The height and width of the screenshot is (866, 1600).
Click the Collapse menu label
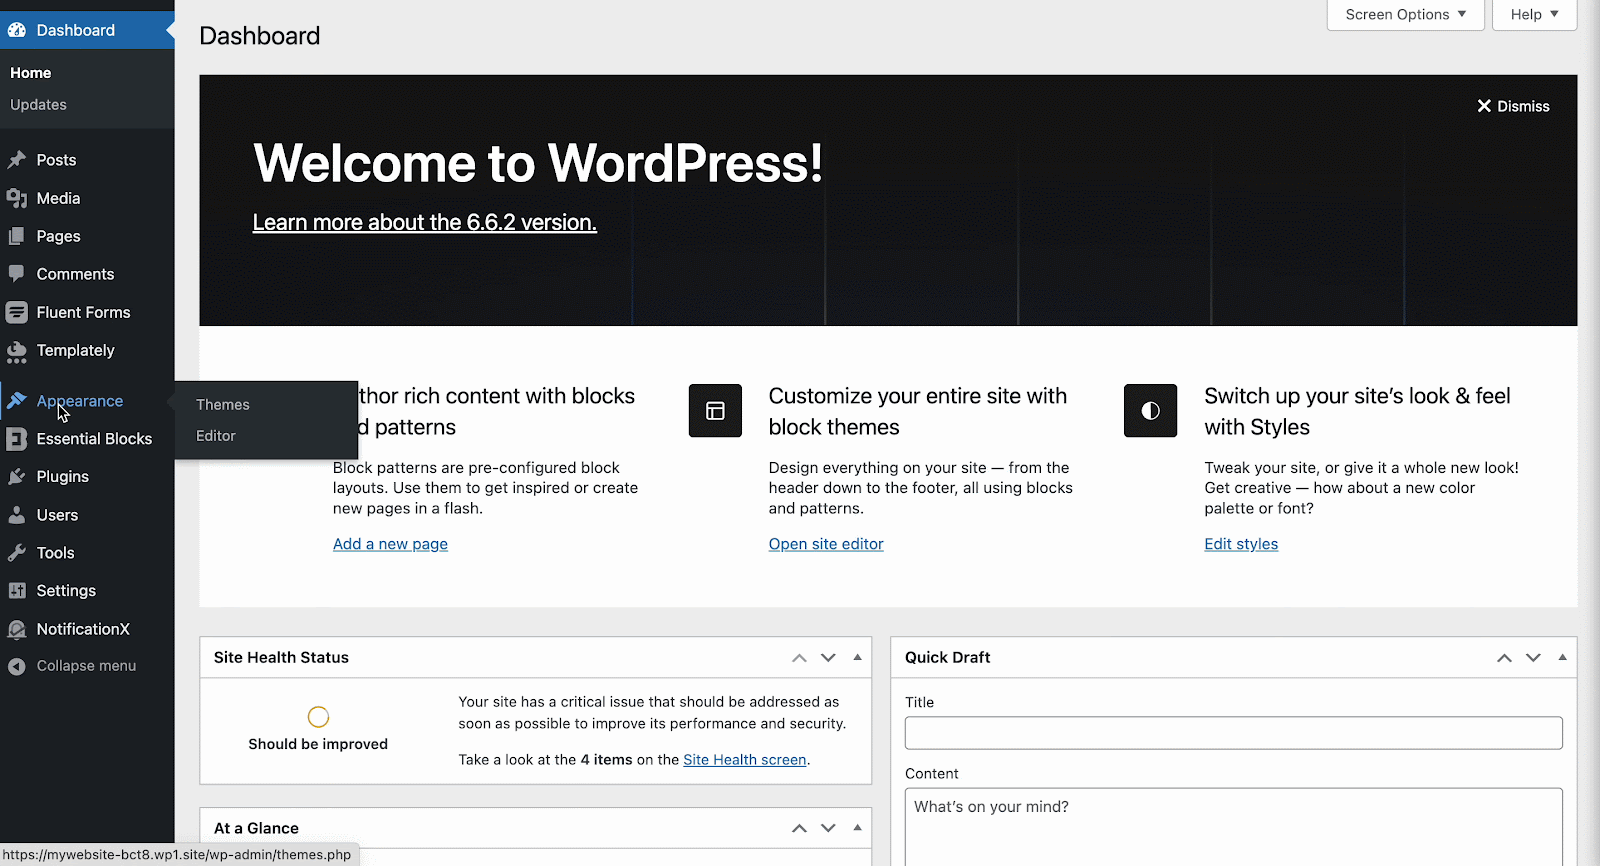pyautogui.click(x=86, y=666)
